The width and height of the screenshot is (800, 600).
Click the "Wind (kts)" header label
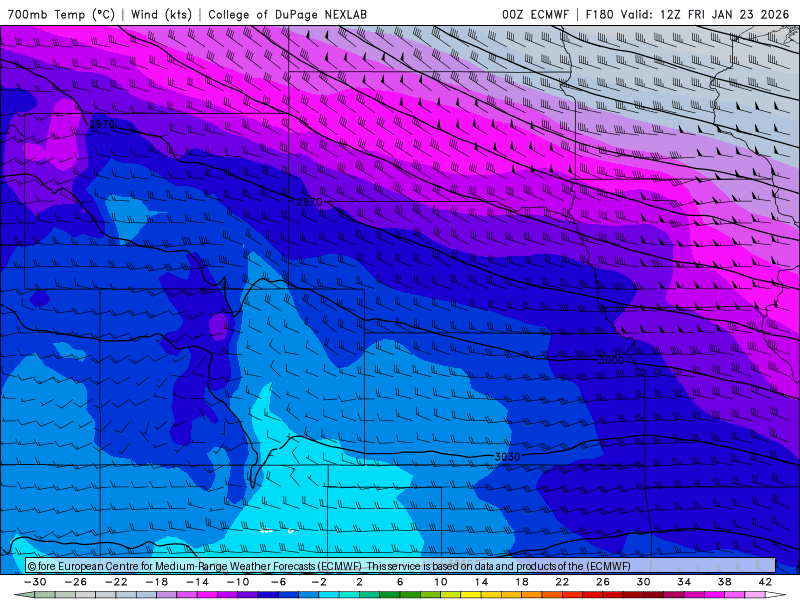coord(161,14)
